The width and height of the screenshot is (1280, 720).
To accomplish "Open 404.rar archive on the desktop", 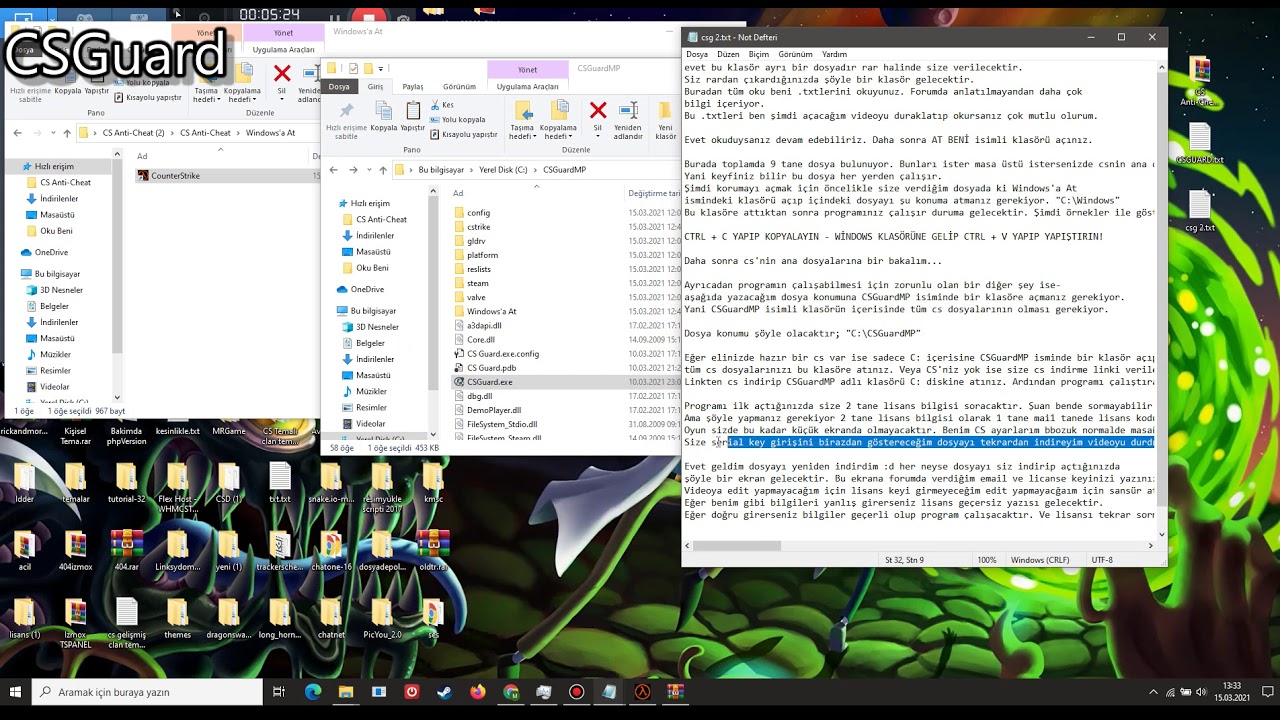I will 126,550.
